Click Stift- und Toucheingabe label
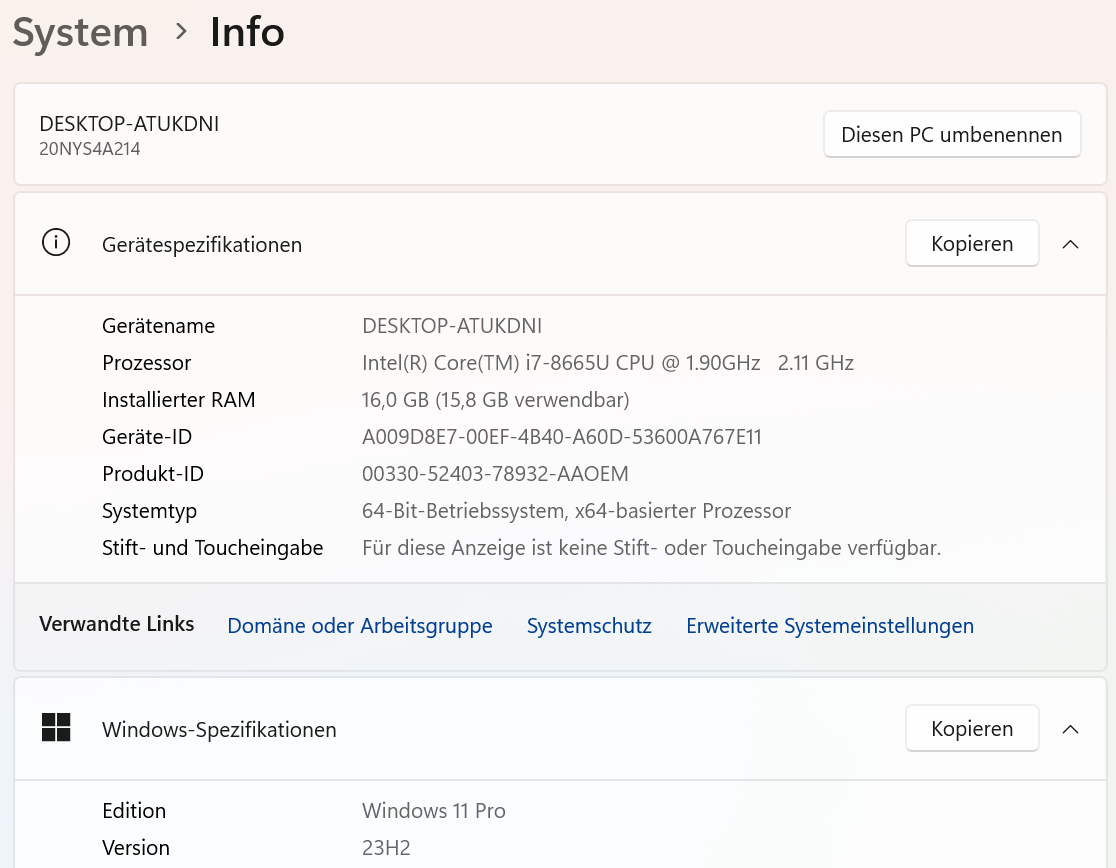 tap(213, 548)
